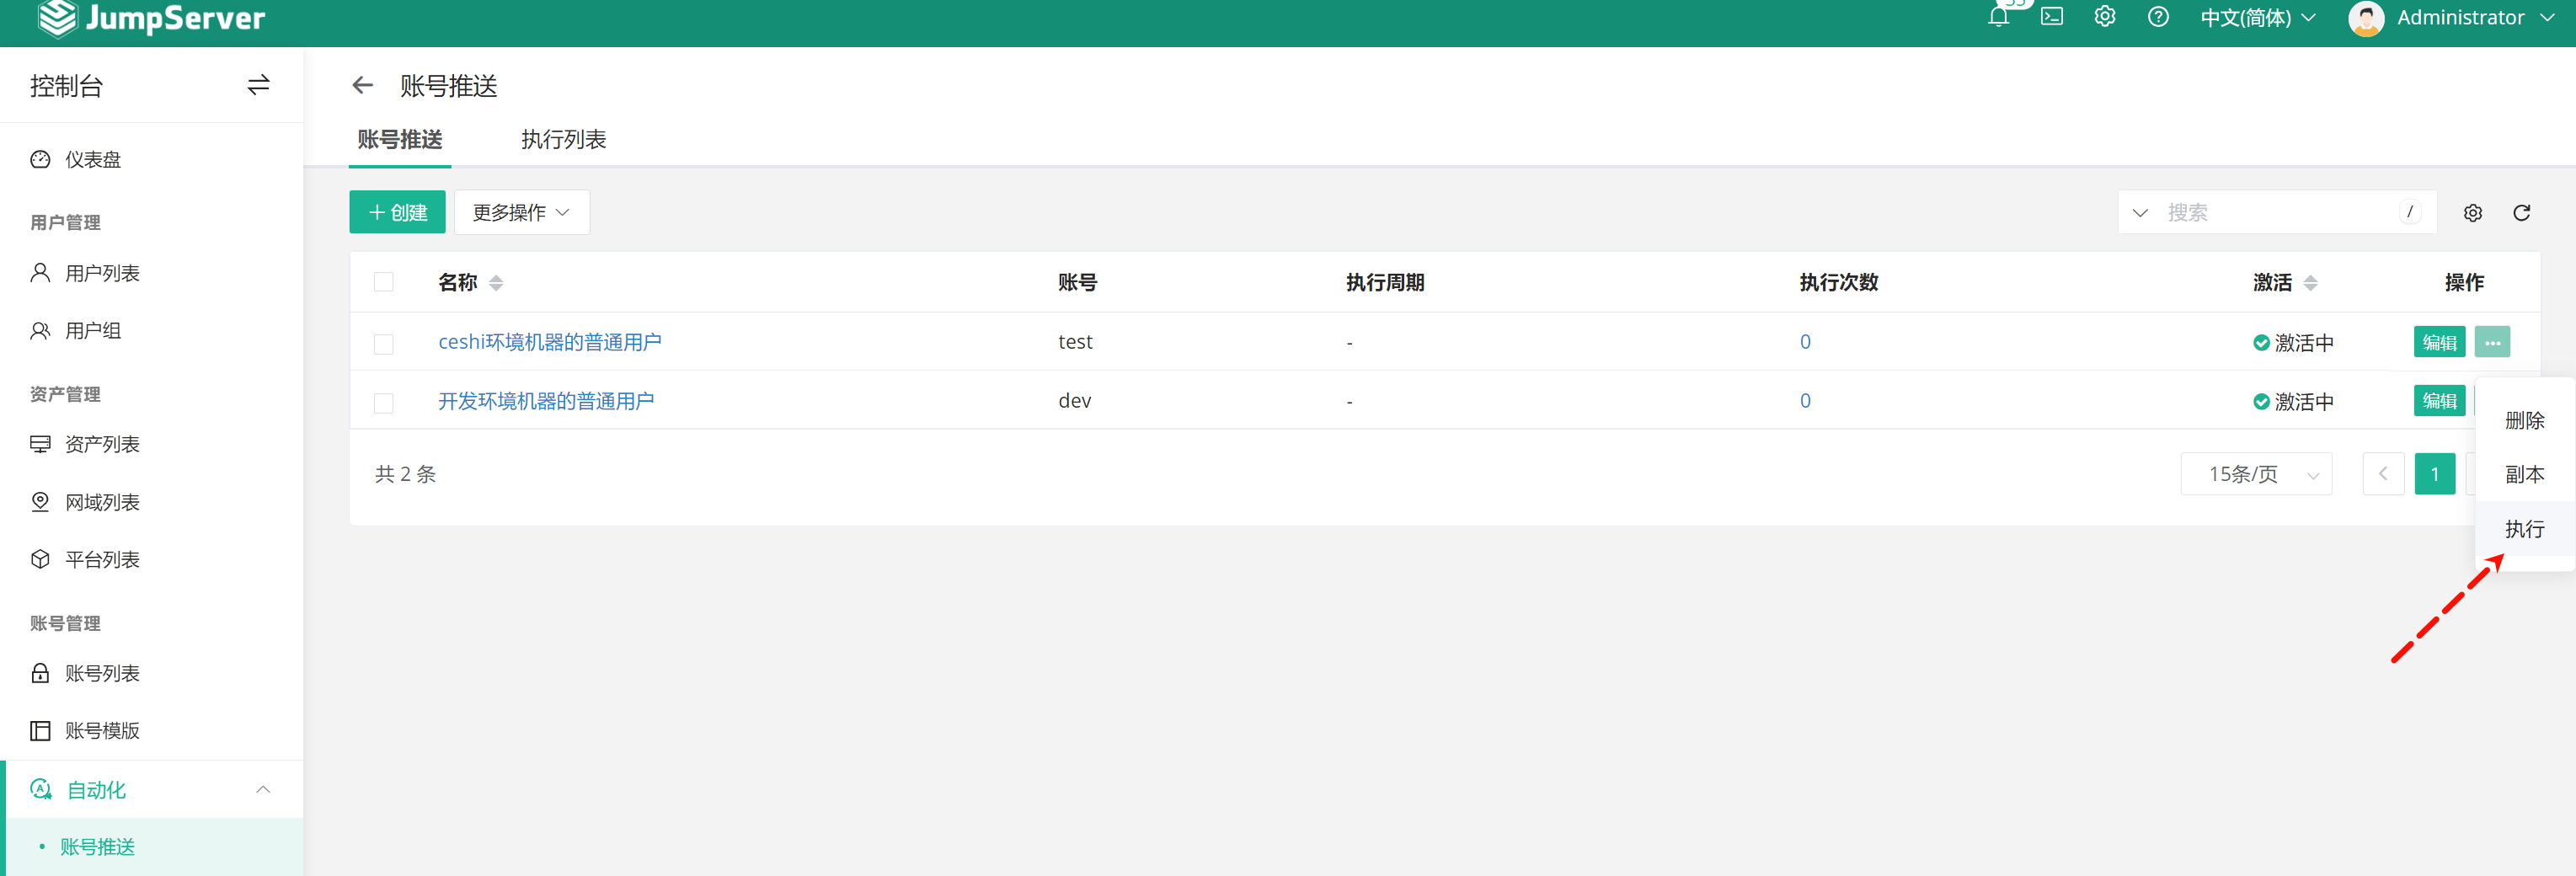Click the green 创建 button

[x=397, y=212]
